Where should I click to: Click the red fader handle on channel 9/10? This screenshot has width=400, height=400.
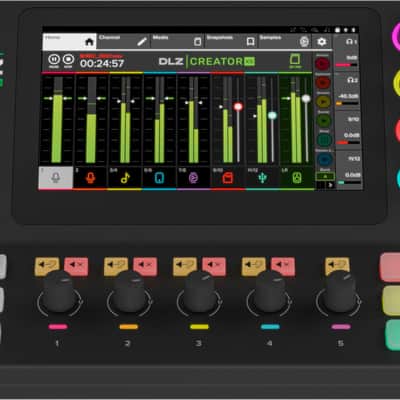click(x=238, y=107)
